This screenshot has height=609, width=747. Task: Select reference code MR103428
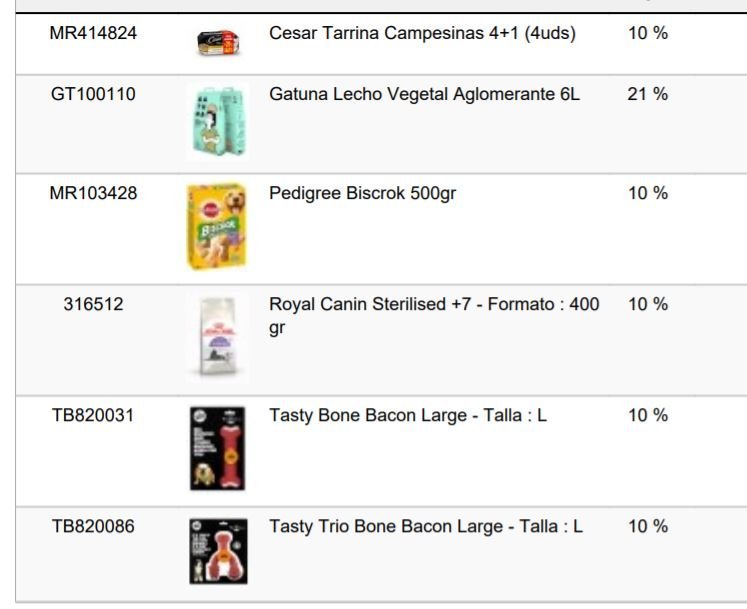click(x=93, y=193)
